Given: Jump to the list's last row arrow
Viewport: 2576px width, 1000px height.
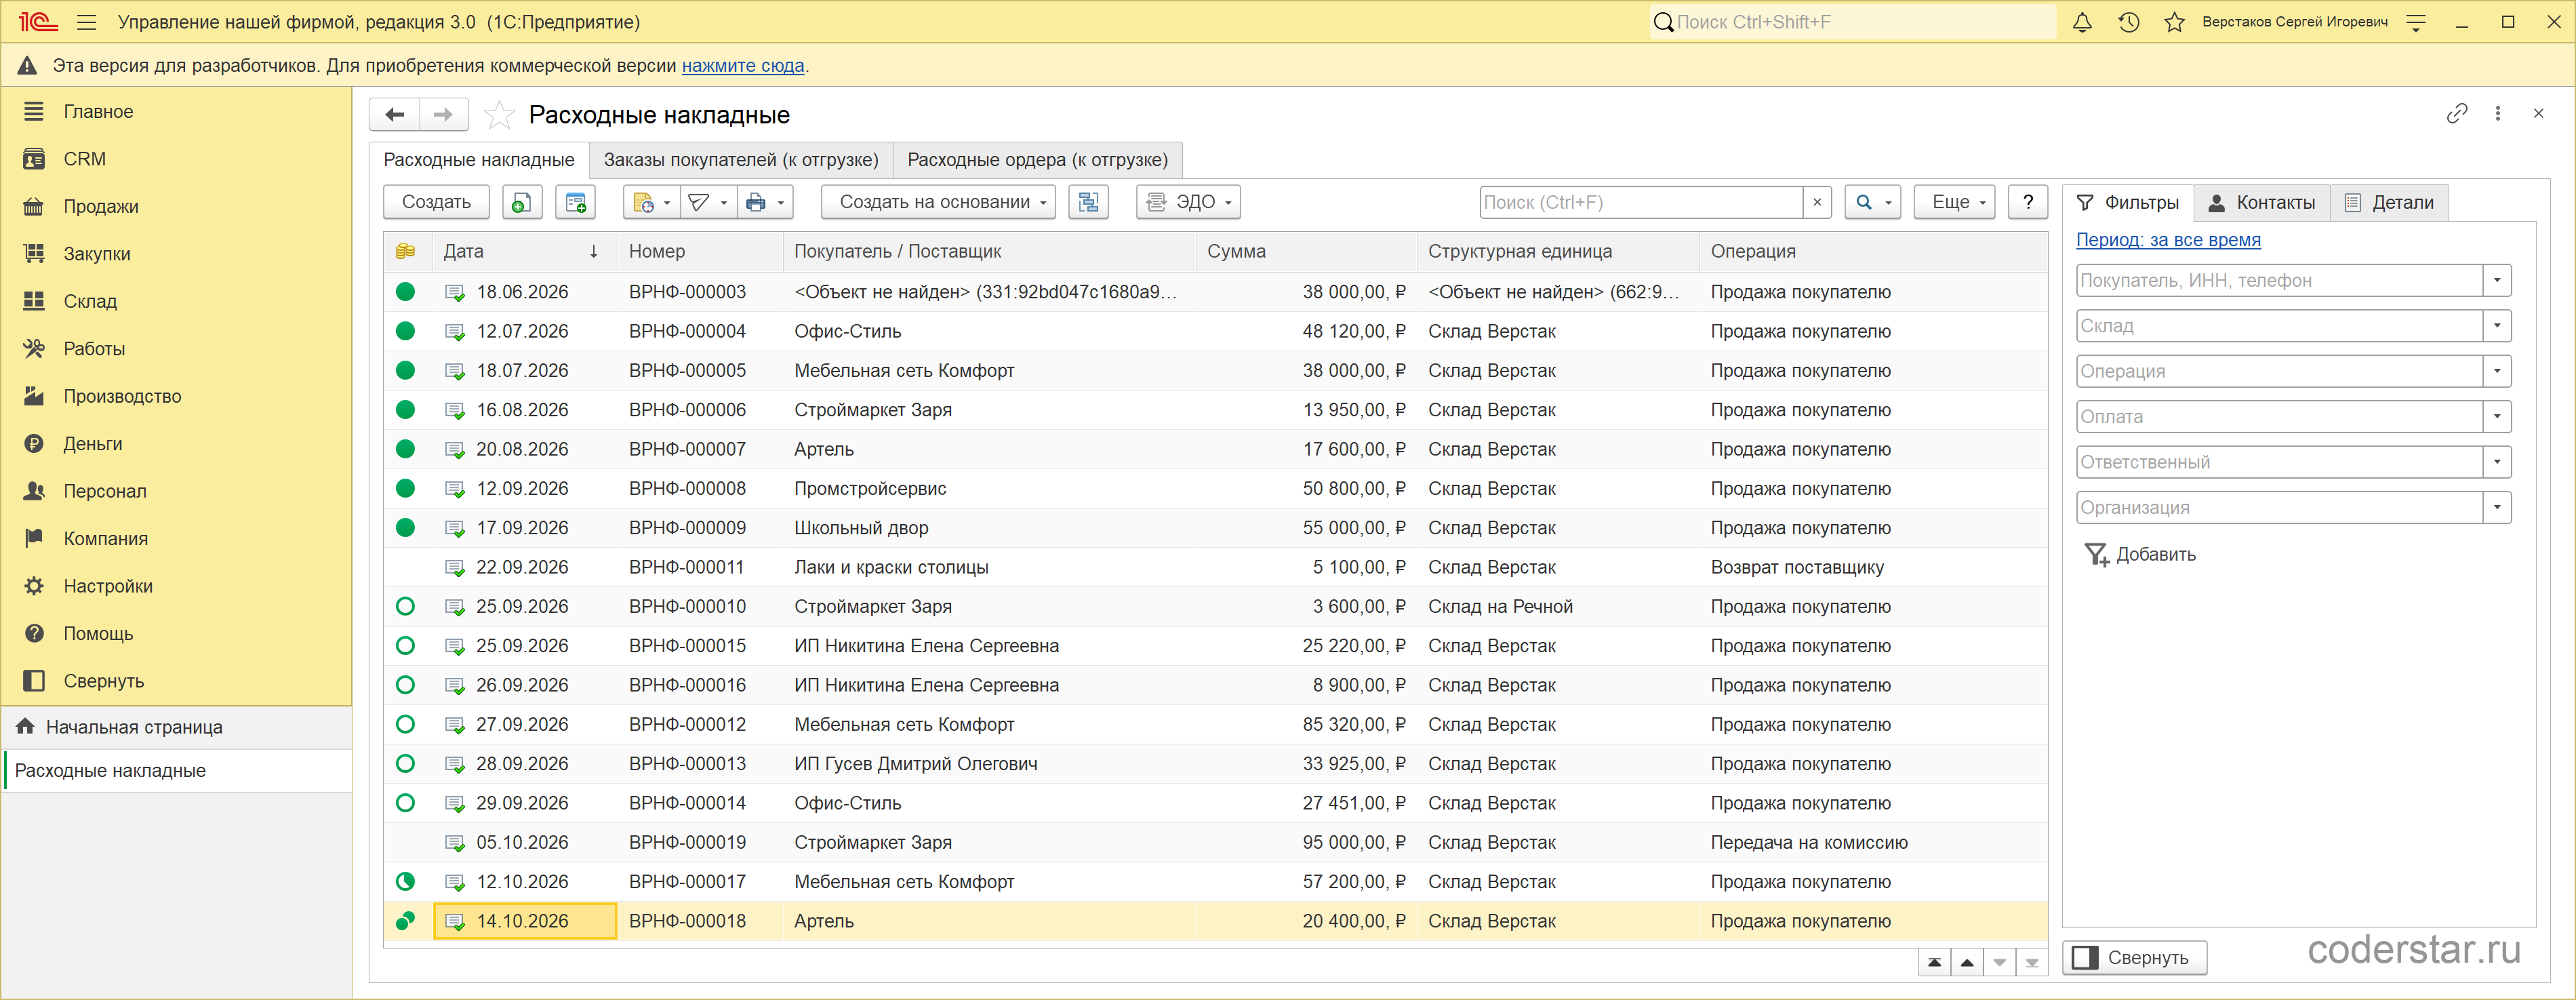Looking at the screenshot, I should [2031, 963].
